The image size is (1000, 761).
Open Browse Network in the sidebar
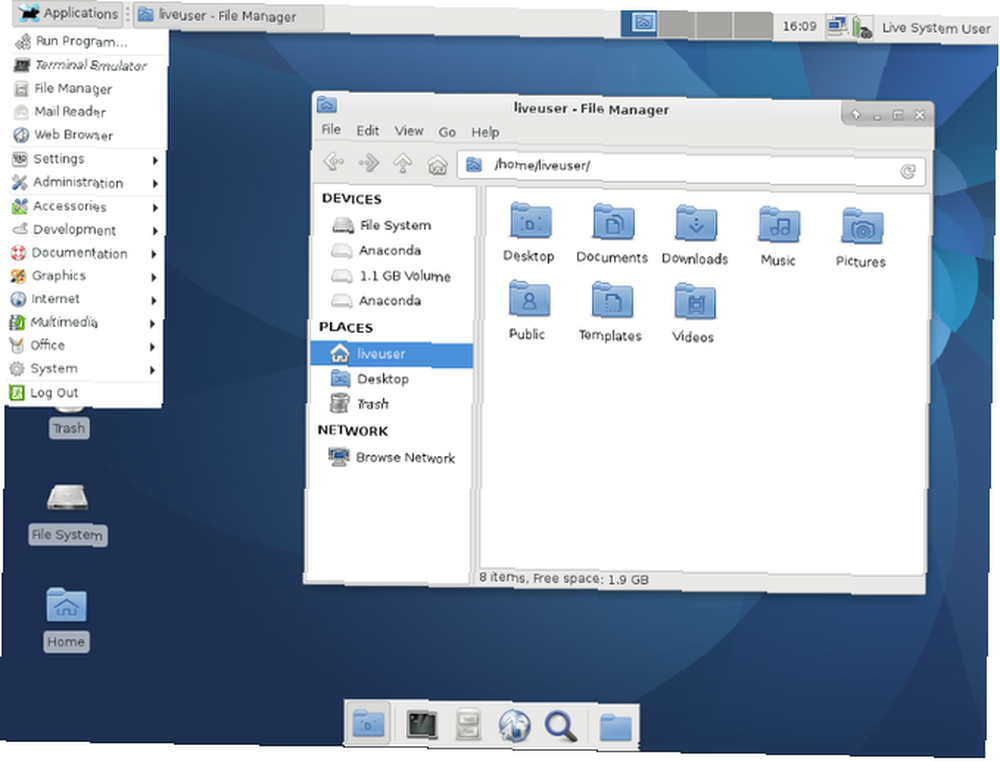392,457
